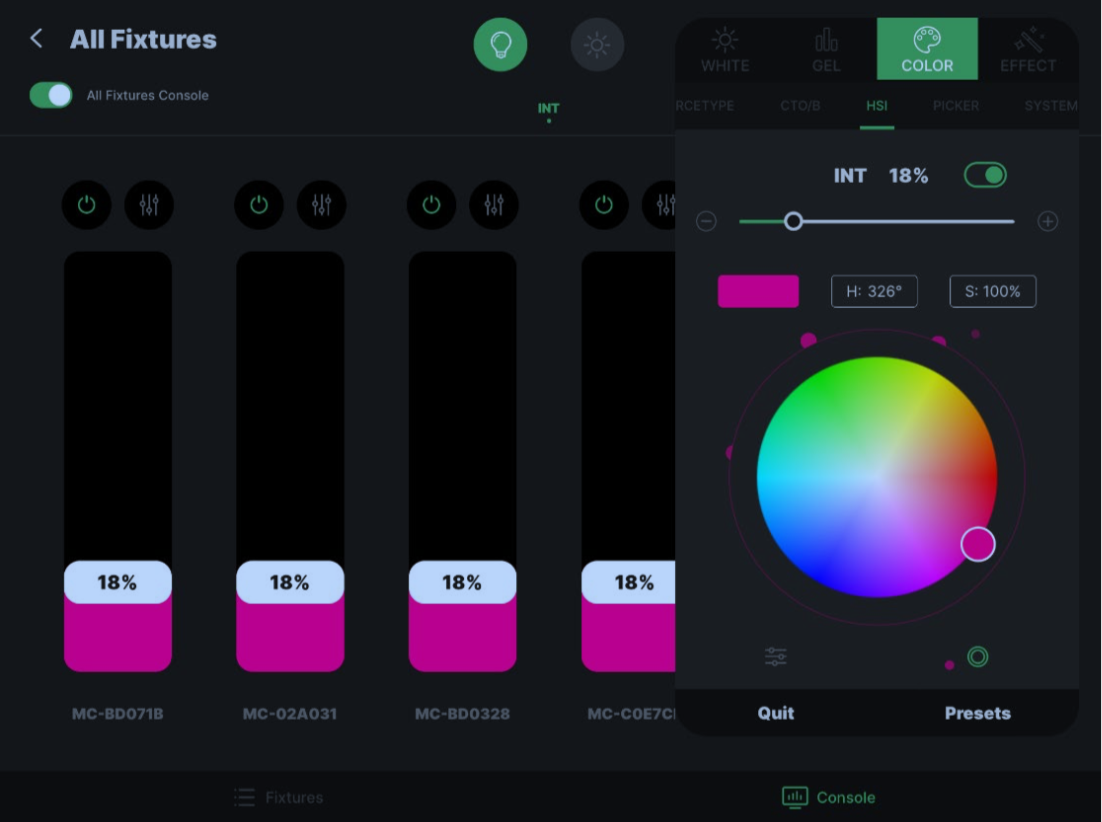This screenshot has height=822, width=1102.
Task: Open the Presets panel
Action: 977,713
